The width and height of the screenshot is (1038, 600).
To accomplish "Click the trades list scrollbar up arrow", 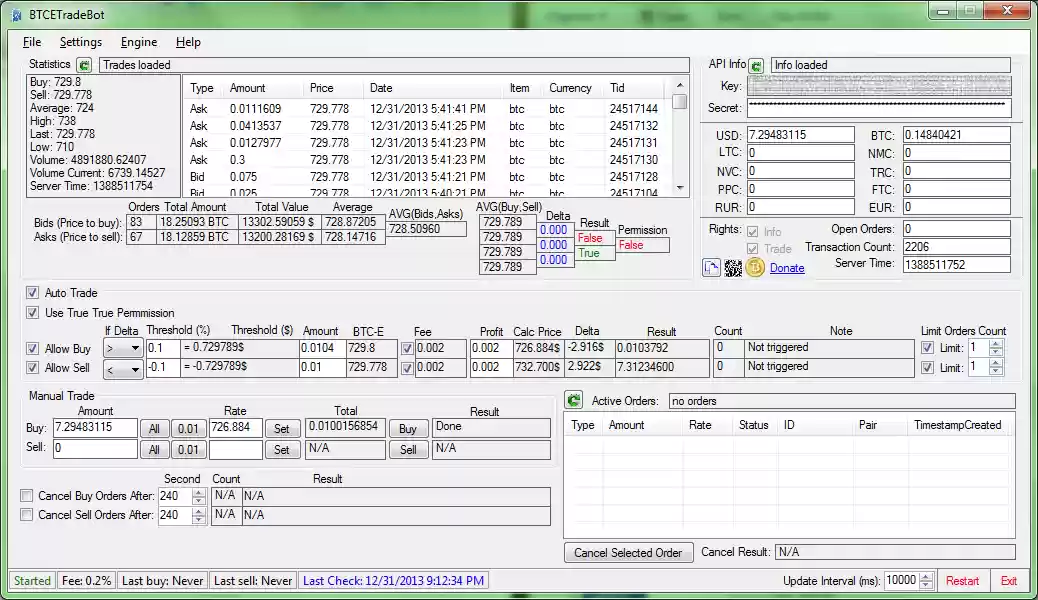I will 679,85.
